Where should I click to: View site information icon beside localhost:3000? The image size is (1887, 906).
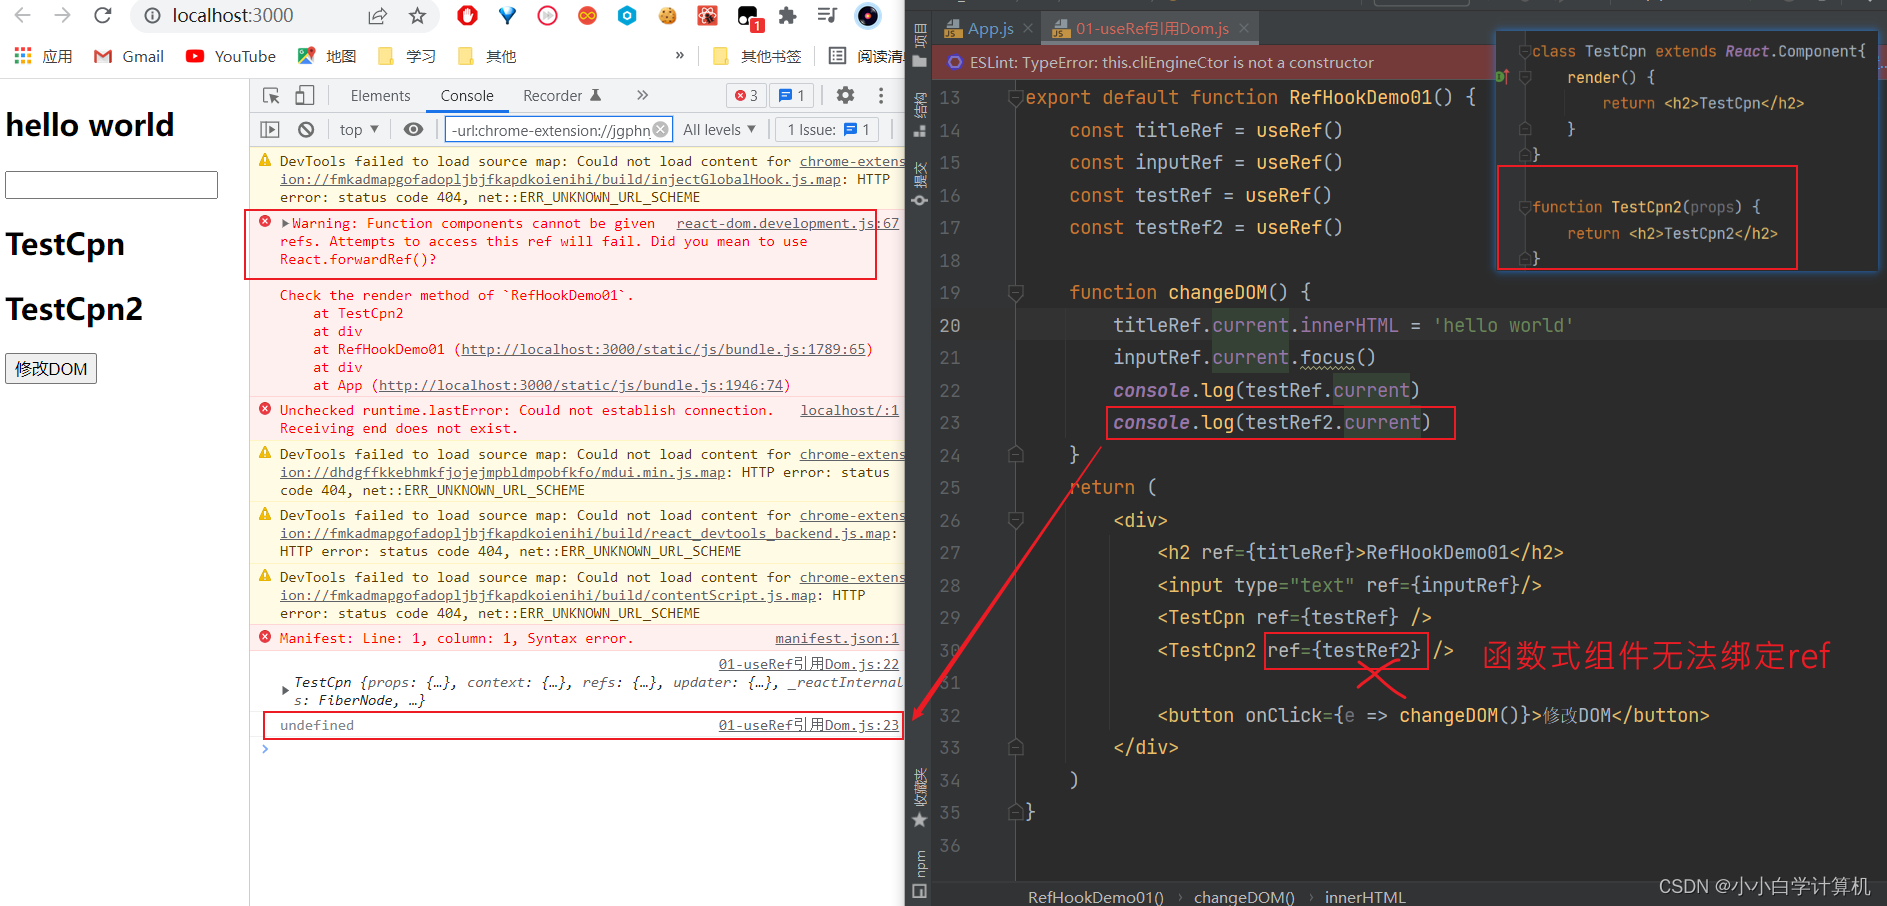click(152, 15)
